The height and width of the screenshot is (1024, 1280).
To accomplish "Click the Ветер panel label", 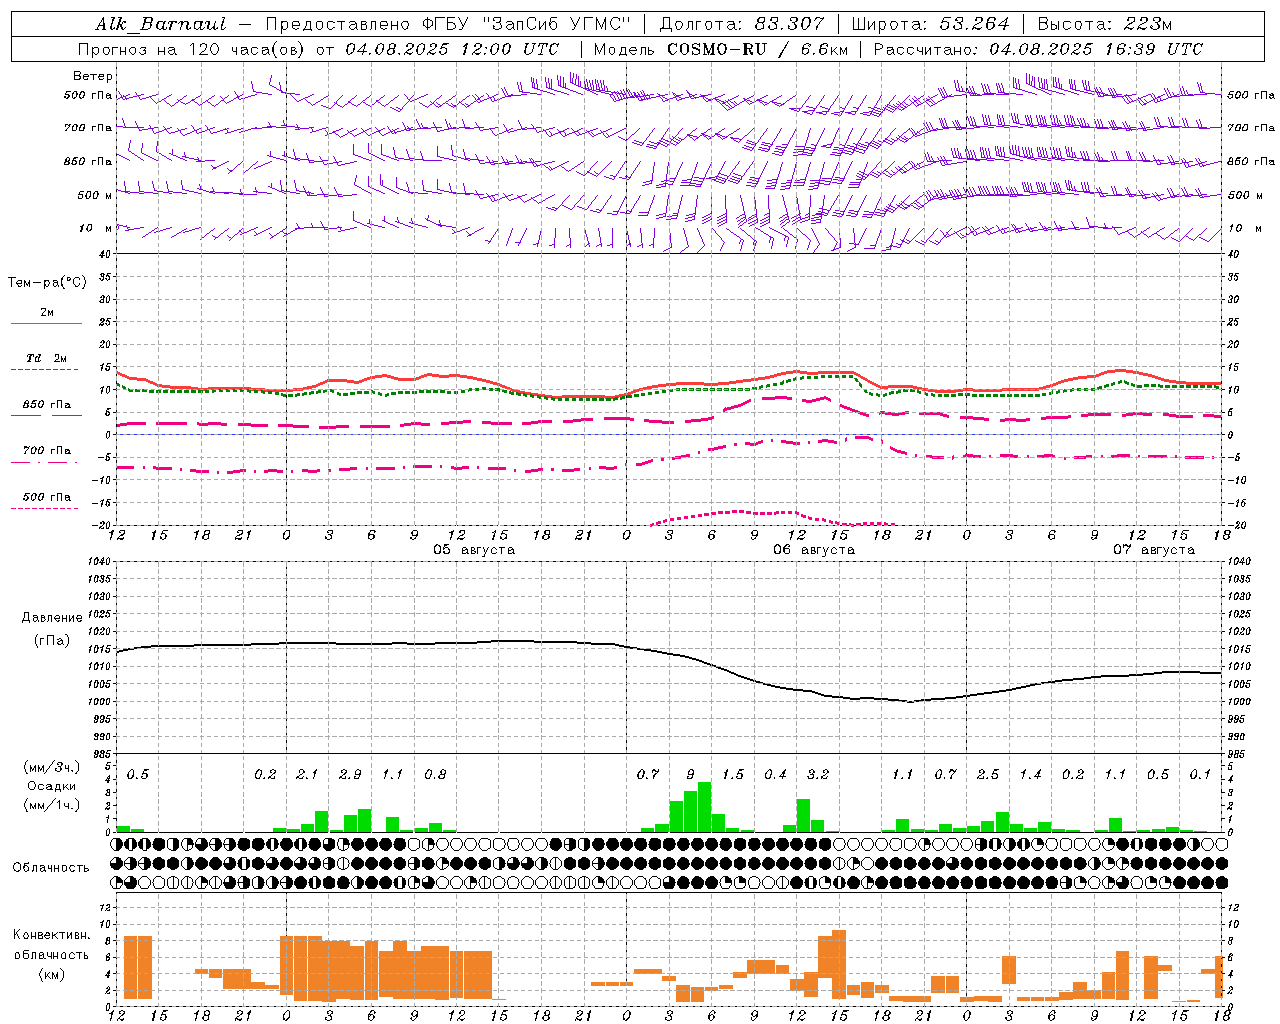I will pyautogui.click(x=92, y=76).
